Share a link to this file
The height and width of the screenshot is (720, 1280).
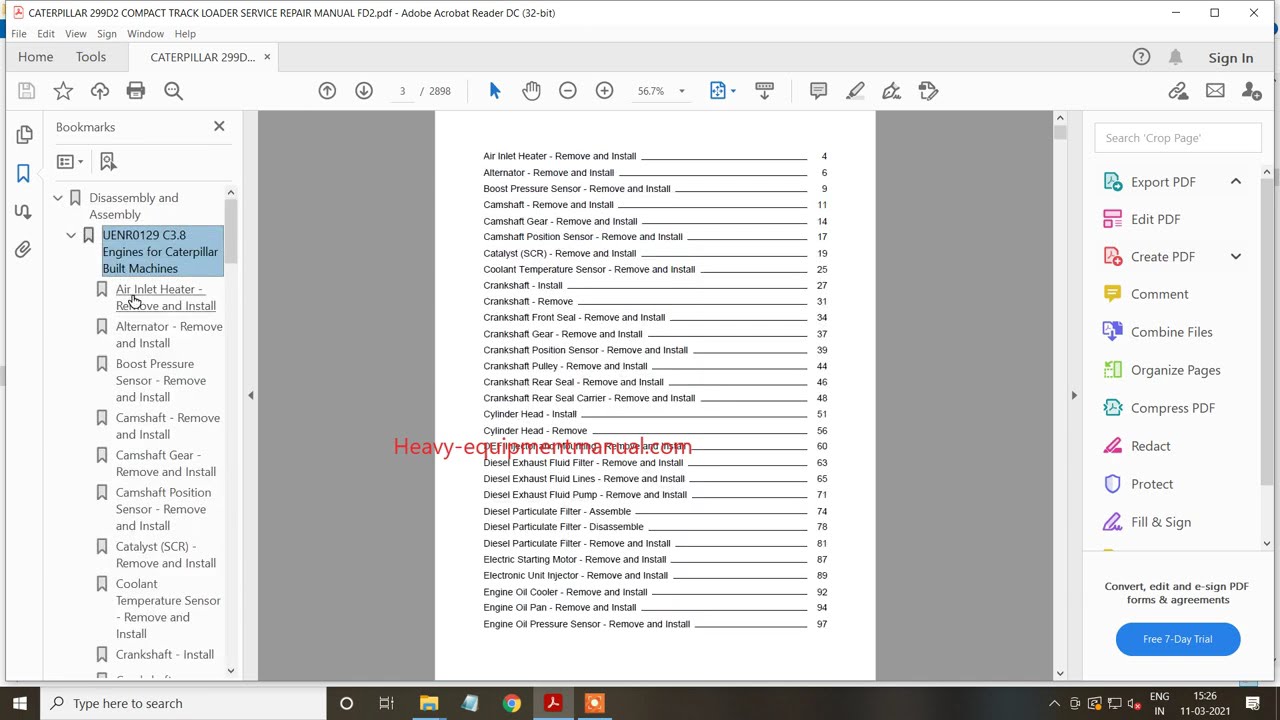click(1178, 91)
